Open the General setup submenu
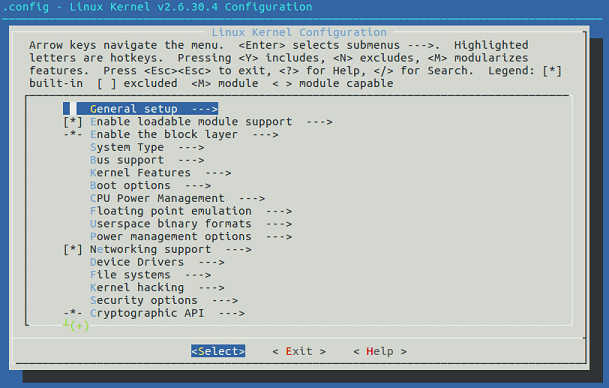The width and height of the screenshot is (609, 388). point(153,109)
